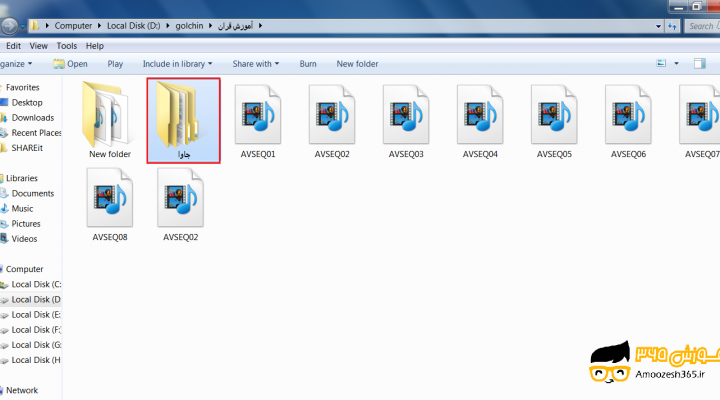Select the AVSEQ06 video file

click(628, 121)
